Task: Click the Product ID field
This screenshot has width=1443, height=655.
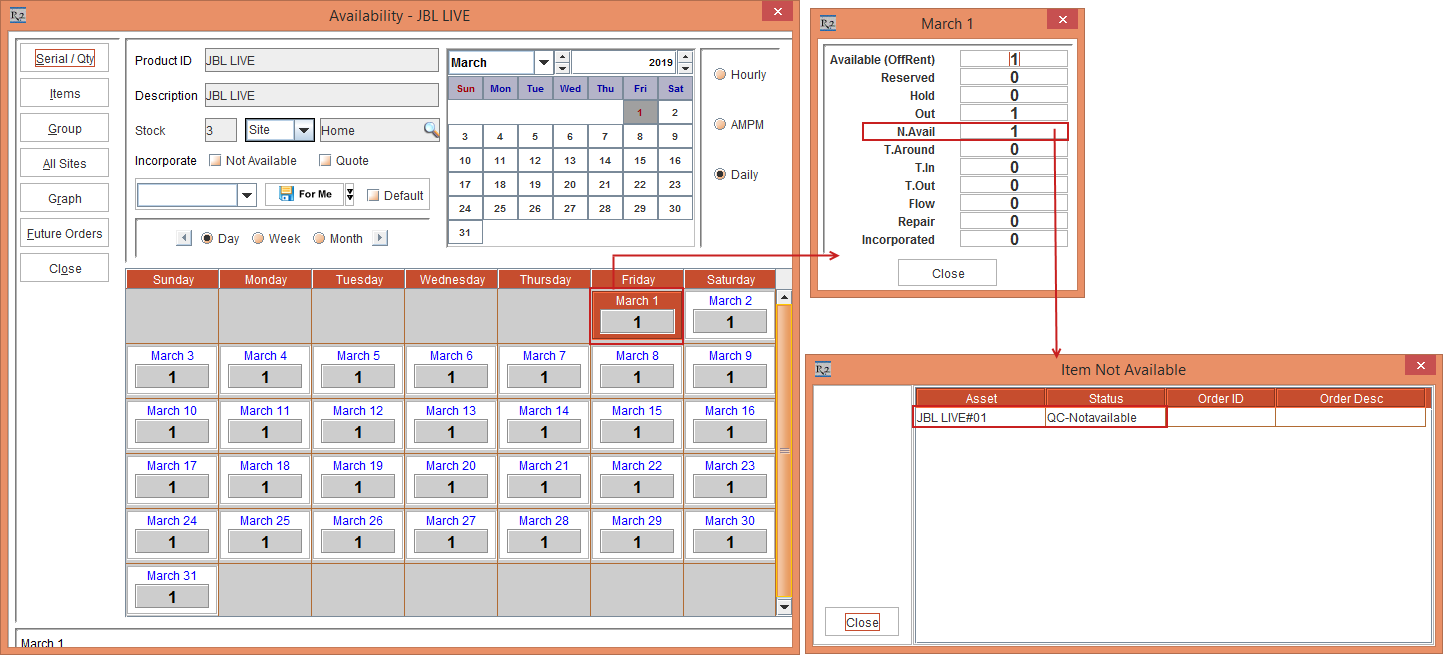Action: coord(321,60)
